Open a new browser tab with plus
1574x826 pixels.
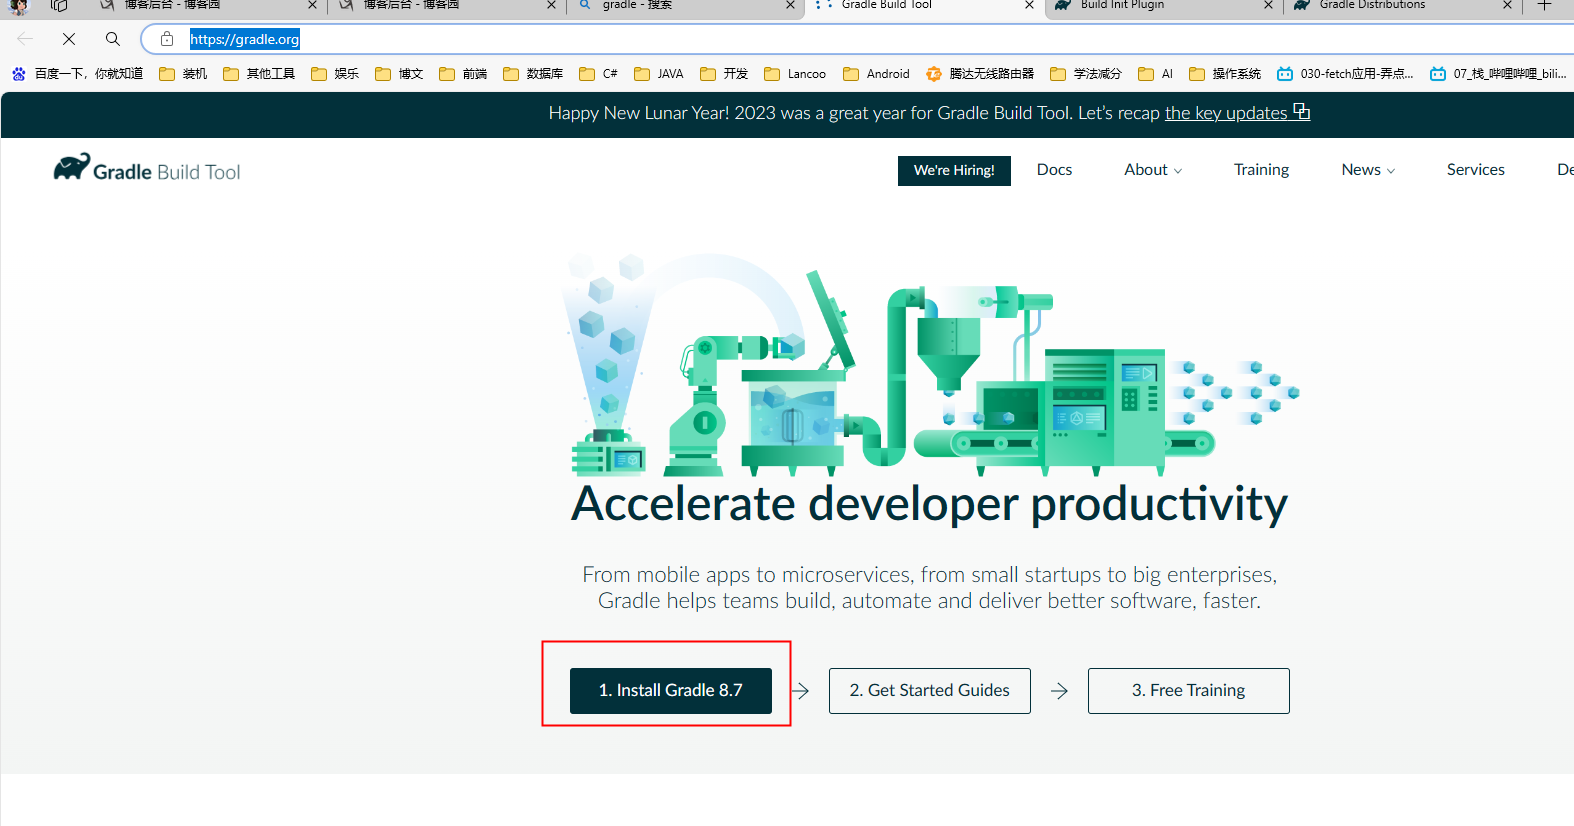point(1544,5)
